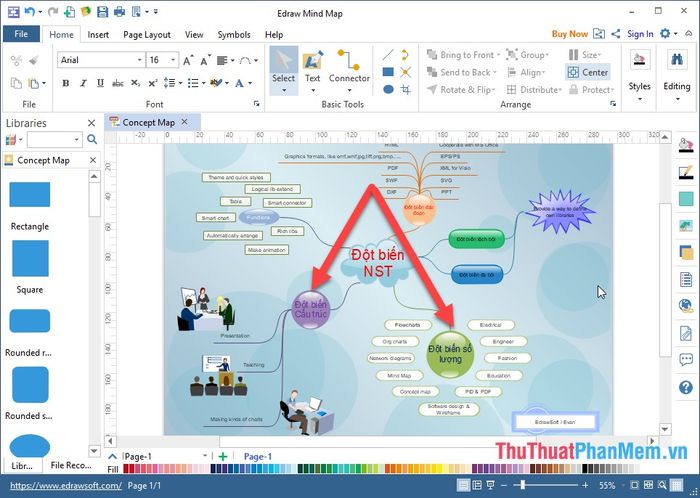This screenshot has width=700, height=498.
Task: Click the Save icon in quick access toolbar
Action: coord(102,12)
